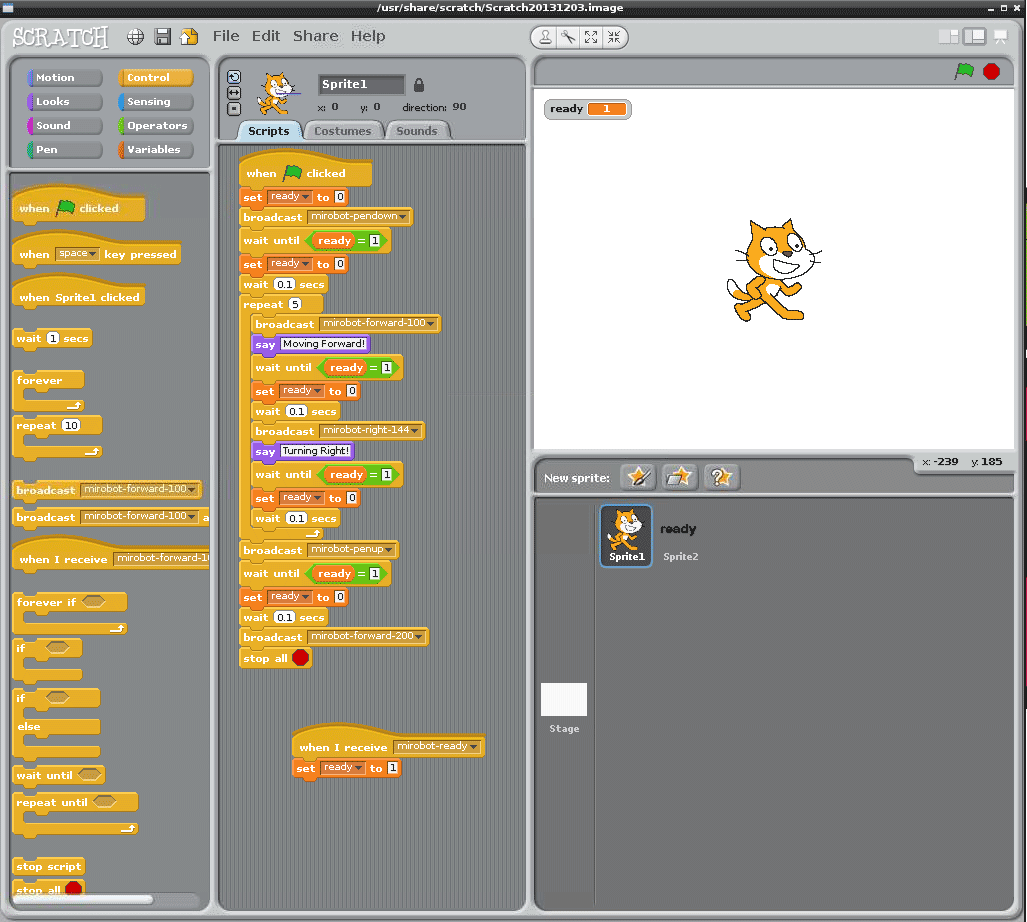This screenshot has height=922, width=1027.
Task: Open the Edit menu
Action: pyautogui.click(x=266, y=36)
